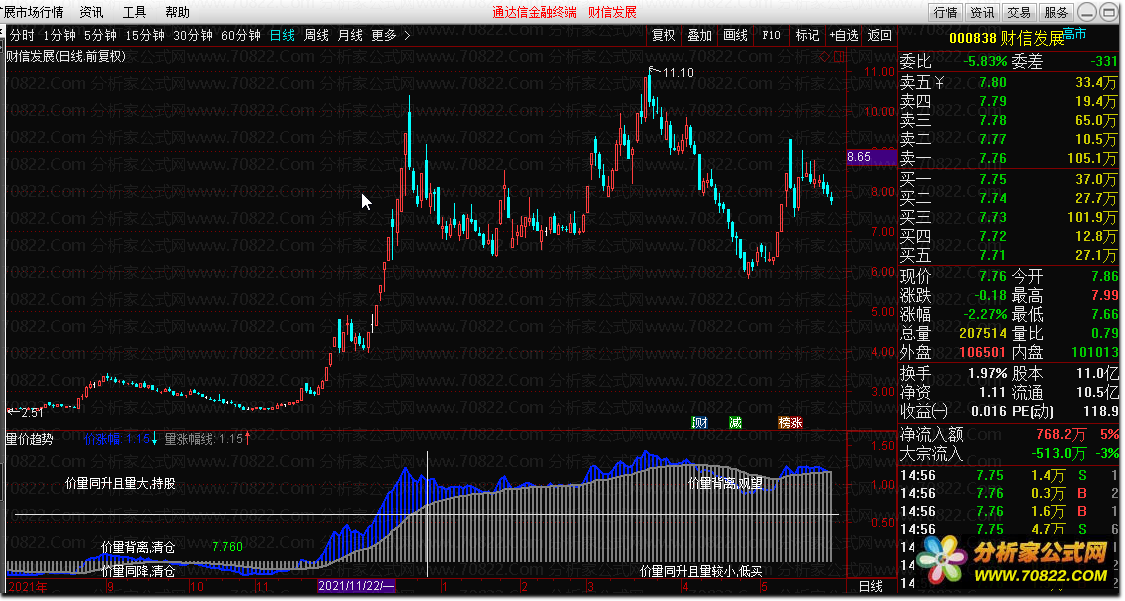1125x601 pixels.
Task: Click the right chevron after 更多
Action: click(407, 35)
